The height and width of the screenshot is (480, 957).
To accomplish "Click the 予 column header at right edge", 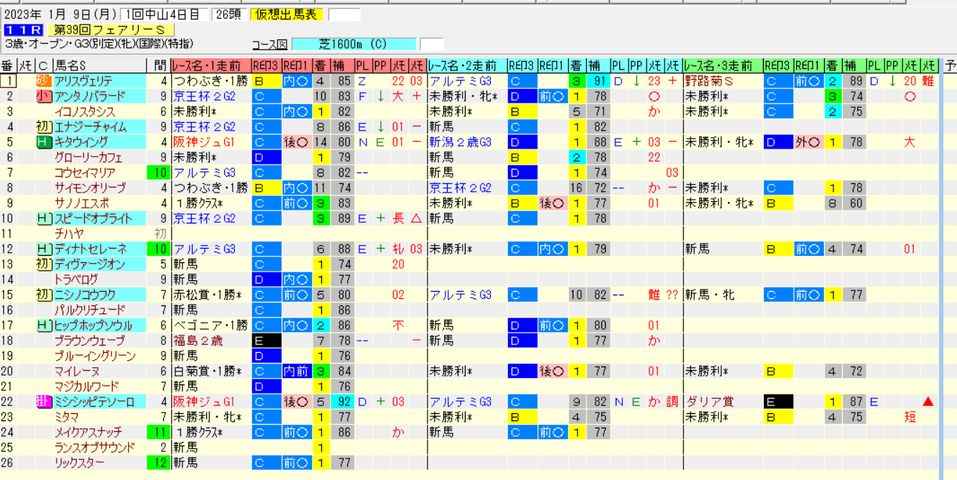I will (949, 65).
